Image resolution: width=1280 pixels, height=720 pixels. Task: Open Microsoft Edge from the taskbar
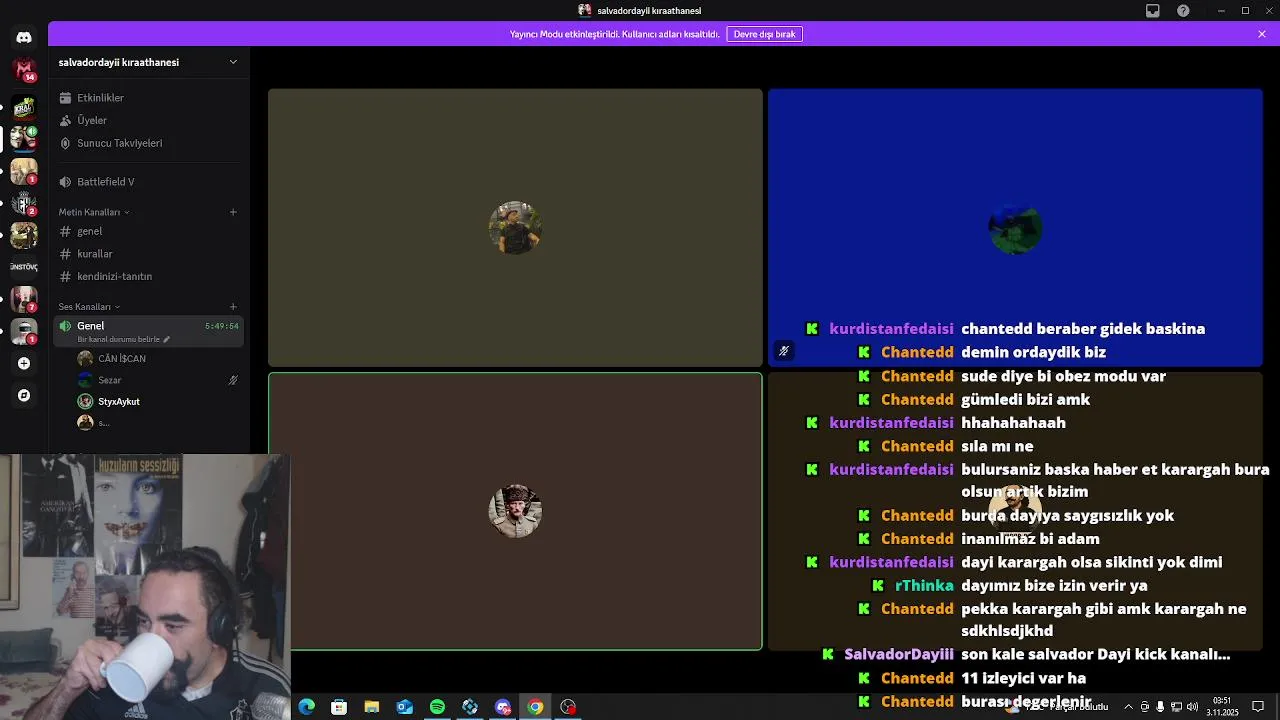pos(307,707)
